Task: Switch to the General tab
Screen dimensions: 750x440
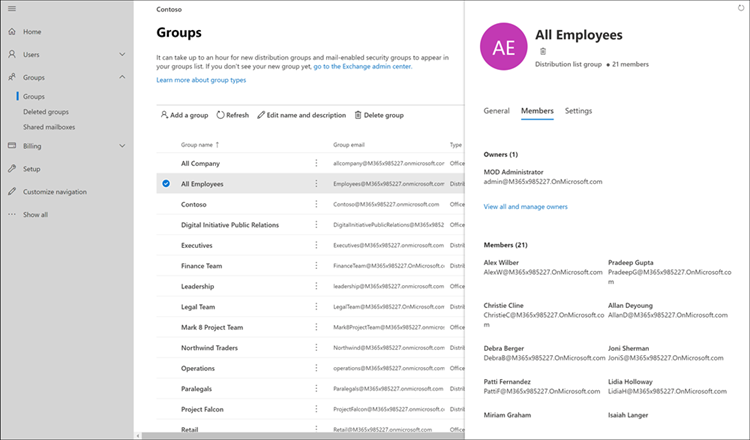Action: [x=496, y=110]
